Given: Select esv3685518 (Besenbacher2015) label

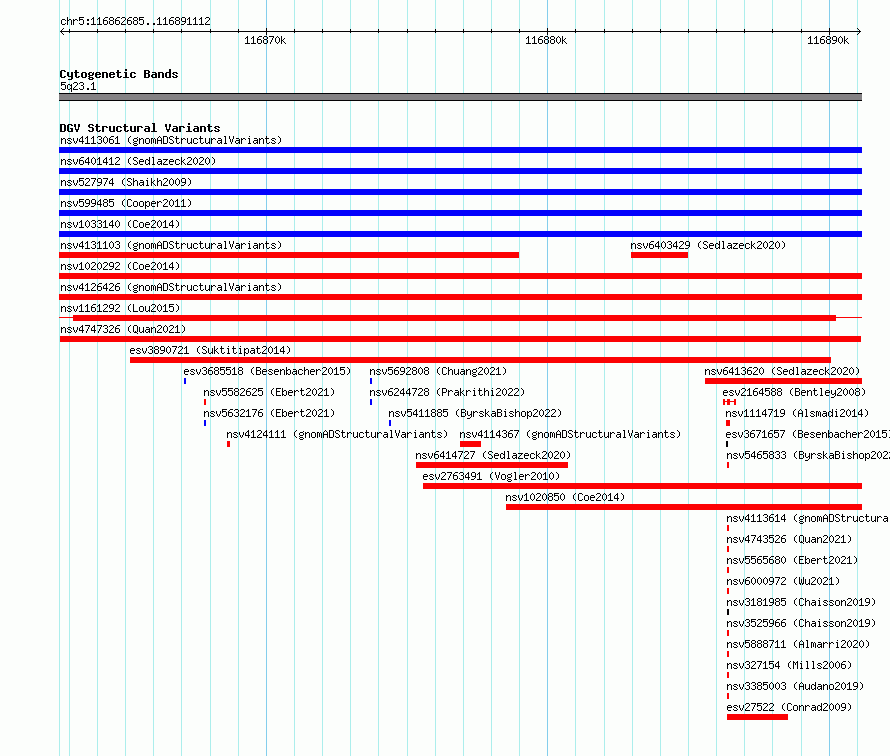Looking at the screenshot, I should point(267,371).
